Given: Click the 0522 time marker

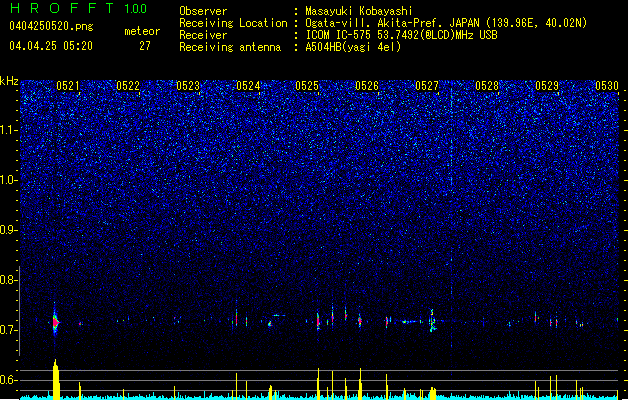Looking at the screenshot, I should [x=128, y=86].
